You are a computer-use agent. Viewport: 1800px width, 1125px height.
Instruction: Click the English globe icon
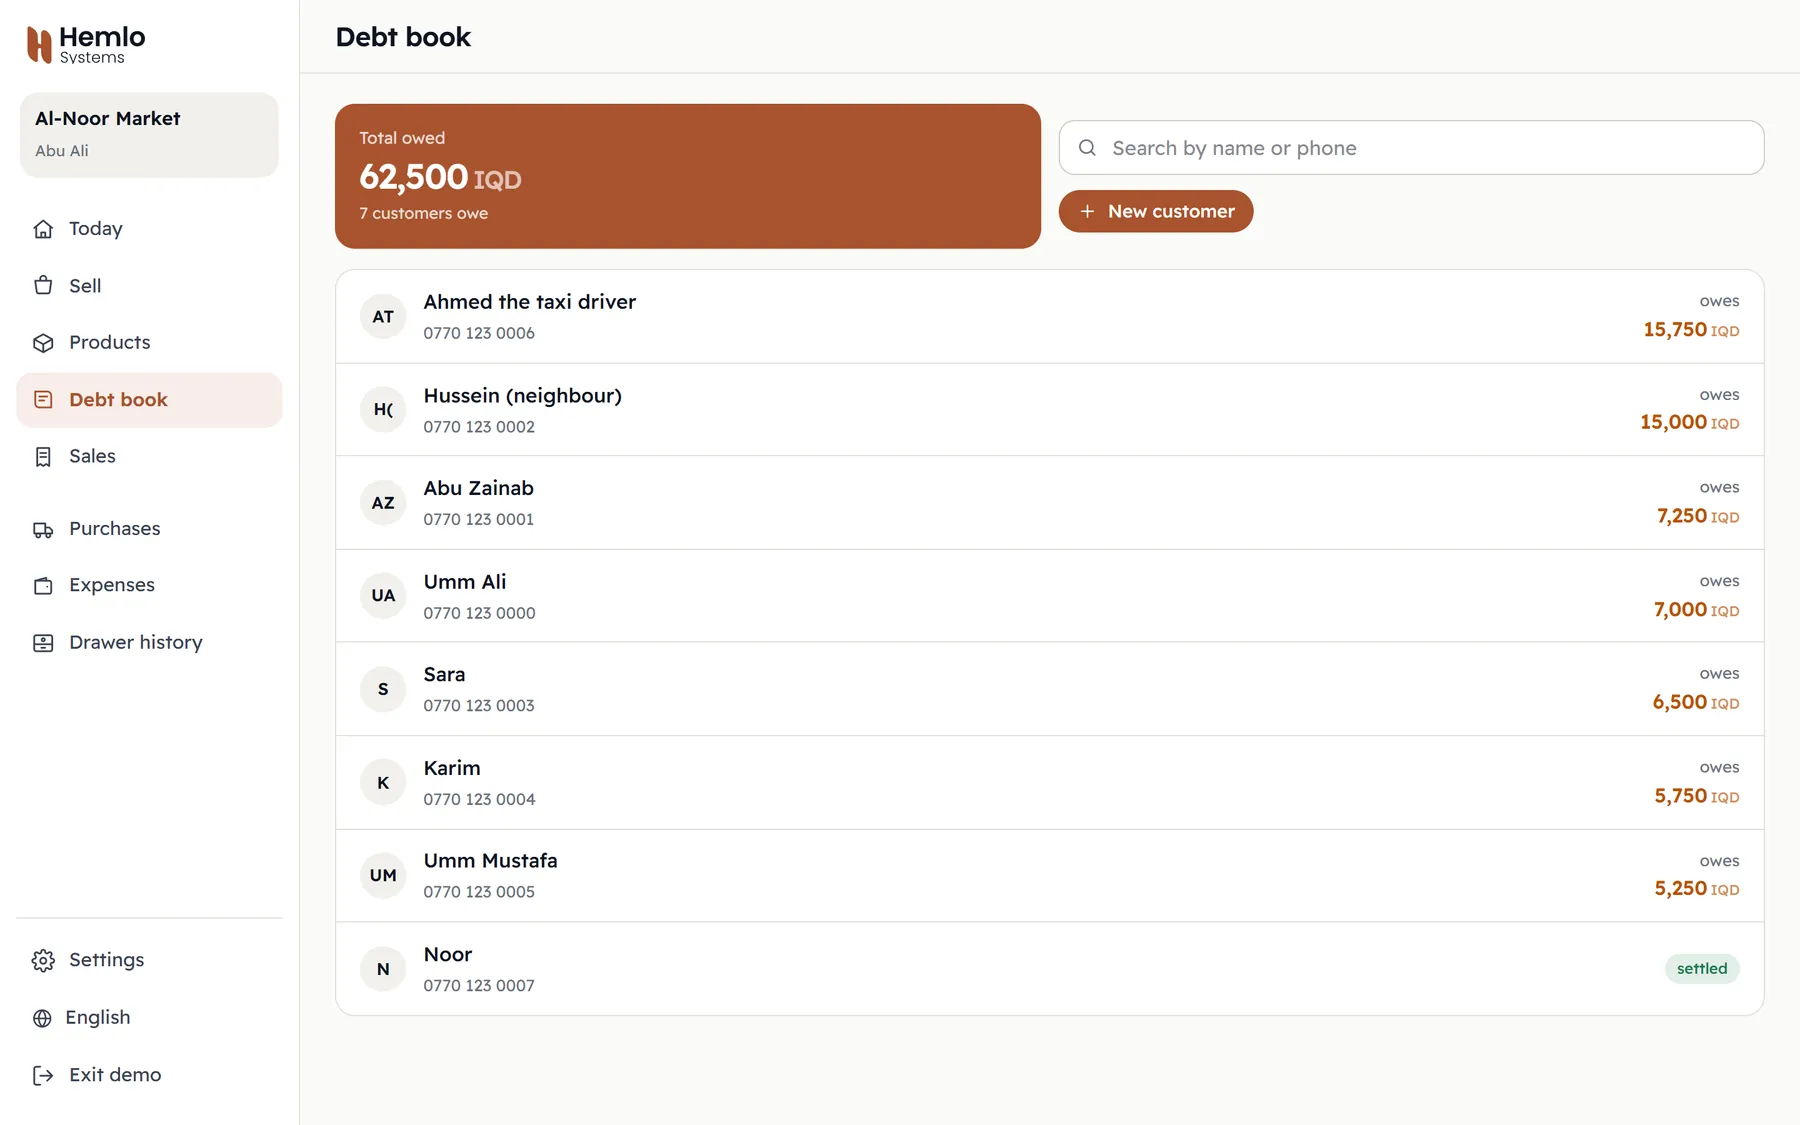click(42, 1018)
